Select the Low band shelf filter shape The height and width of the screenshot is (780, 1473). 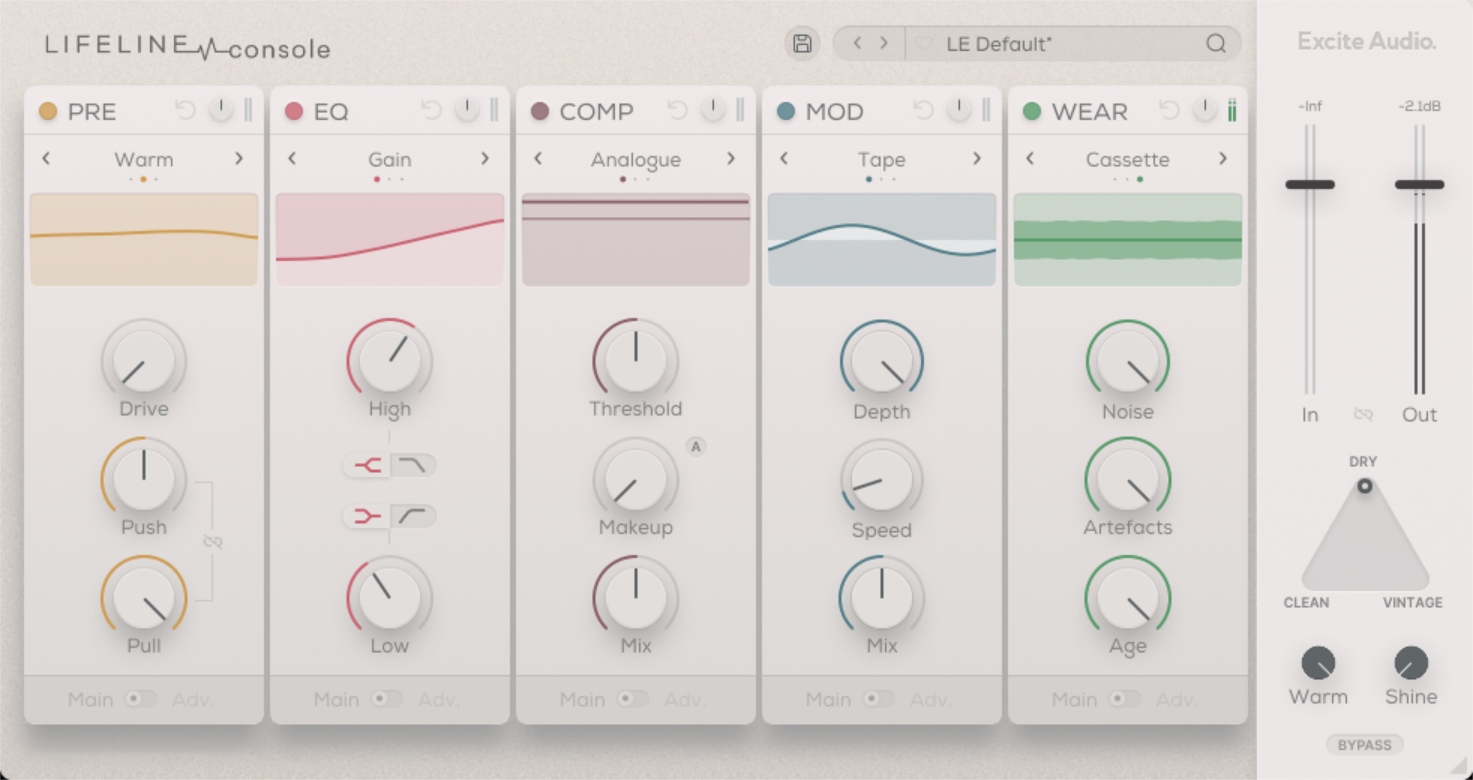point(413,516)
